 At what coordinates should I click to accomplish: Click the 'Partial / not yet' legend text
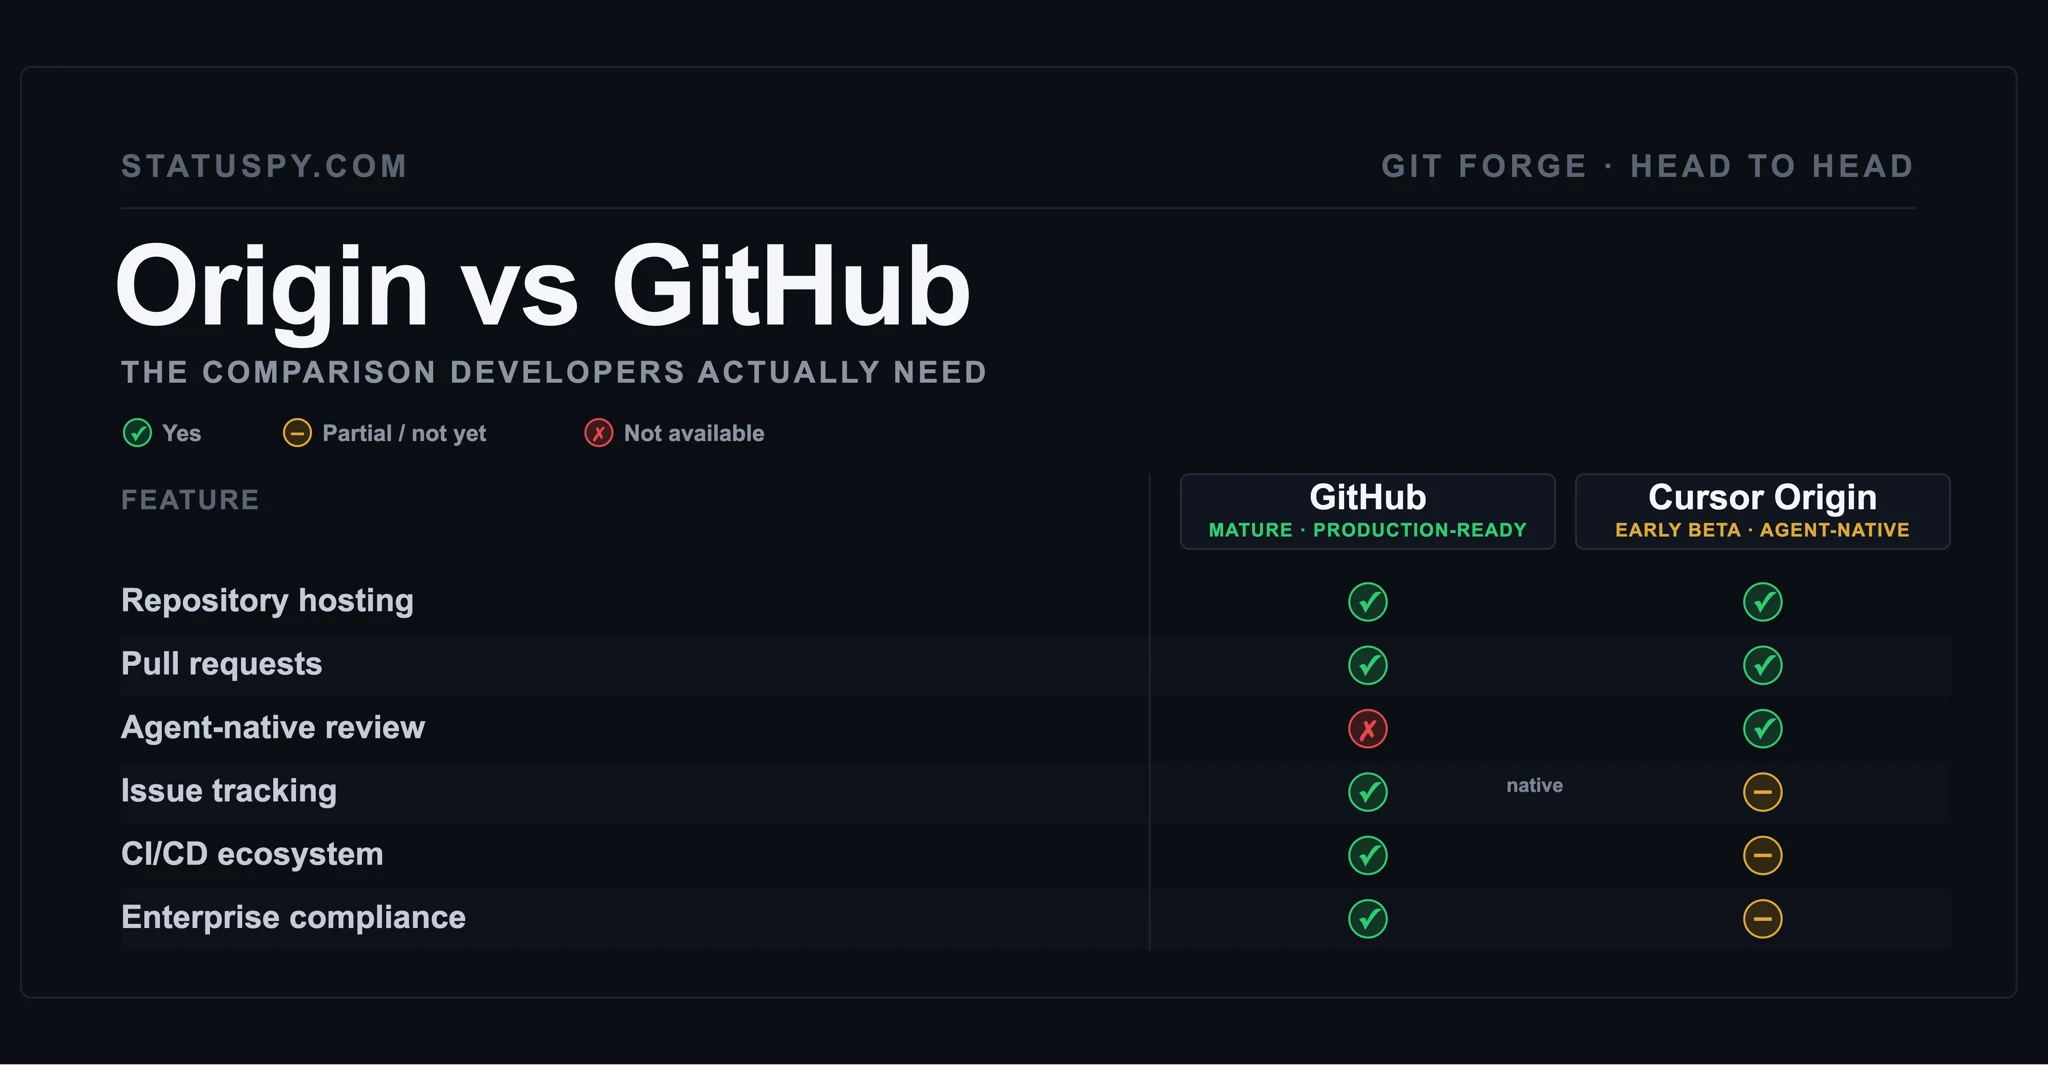(404, 433)
